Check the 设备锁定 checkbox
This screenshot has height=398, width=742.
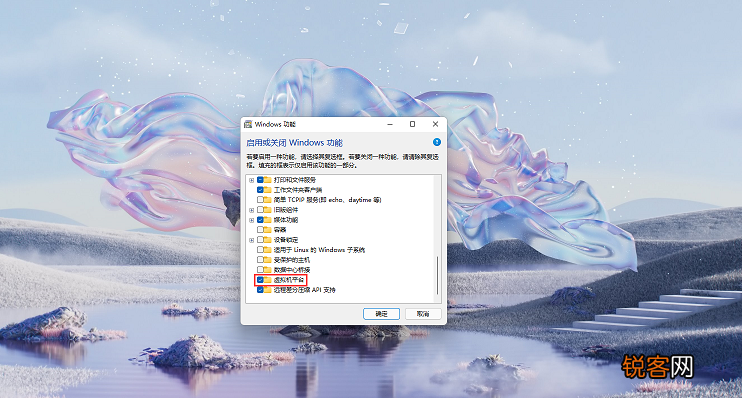pos(260,240)
